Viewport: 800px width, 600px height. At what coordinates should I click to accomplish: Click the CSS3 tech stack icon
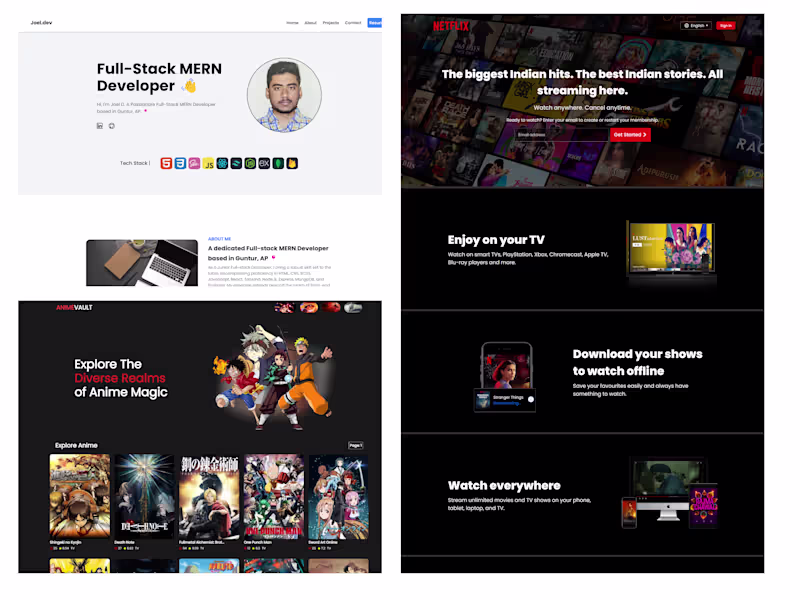180,163
